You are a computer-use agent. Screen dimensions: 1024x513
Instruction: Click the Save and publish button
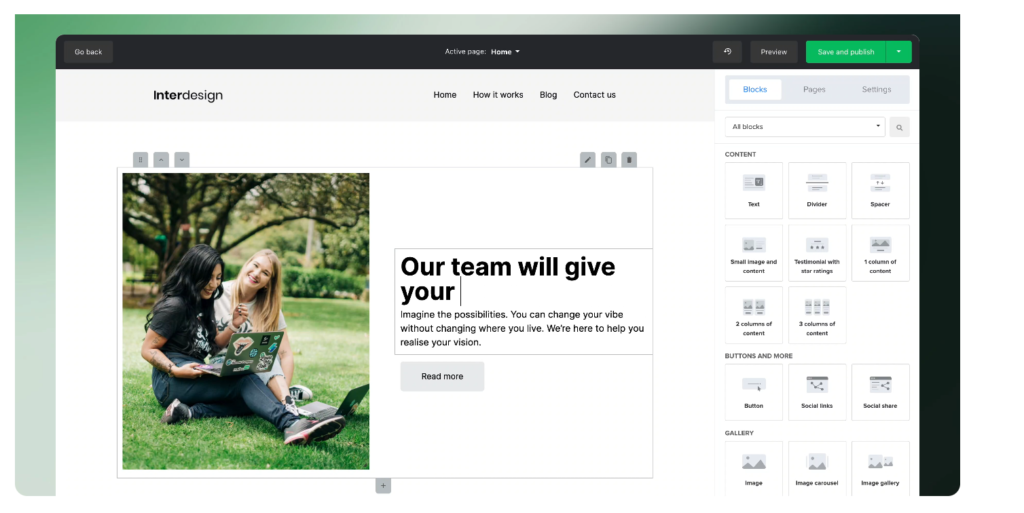pos(846,52)
